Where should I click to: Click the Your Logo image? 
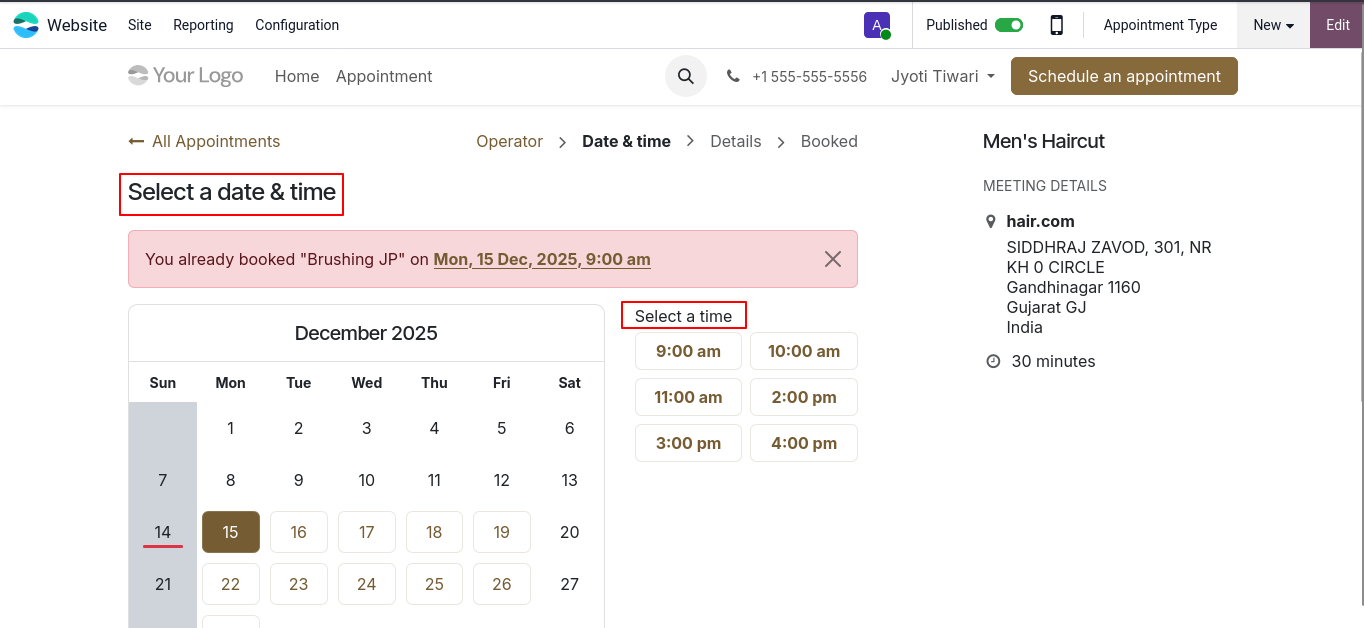coord(186,76)
